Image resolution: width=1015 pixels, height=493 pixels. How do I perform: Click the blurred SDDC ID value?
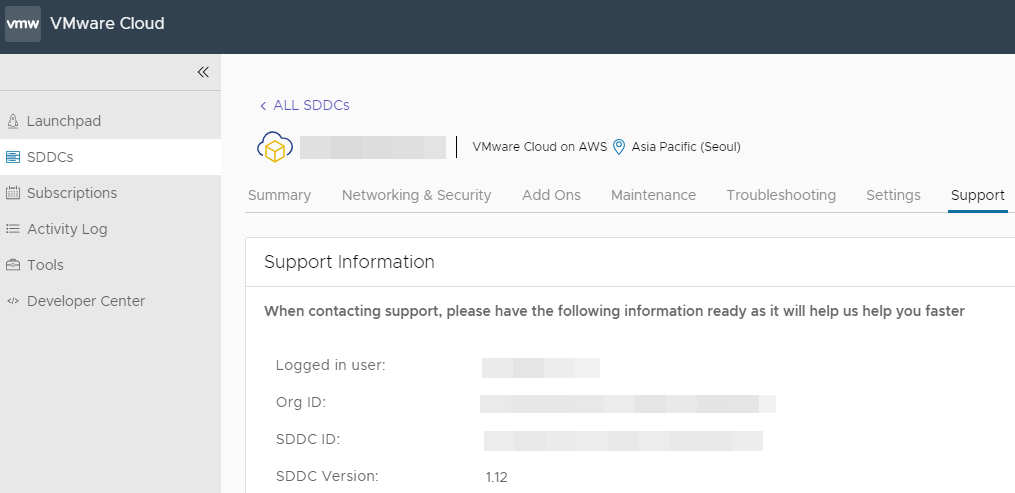pos(623,441)
